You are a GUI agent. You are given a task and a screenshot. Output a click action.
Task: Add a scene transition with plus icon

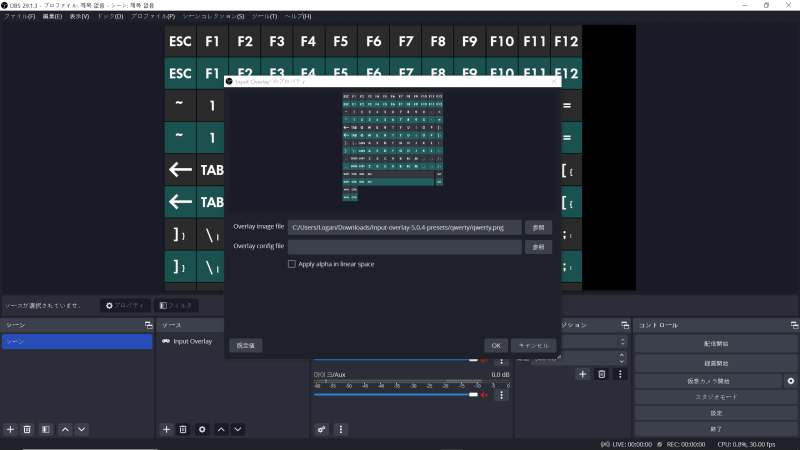(582, 374)
